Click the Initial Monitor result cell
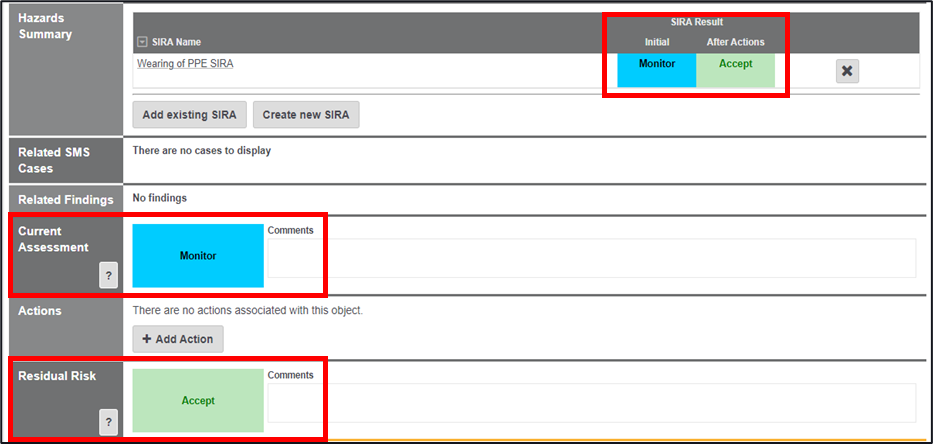The image size is (933, 444). pyautogui.click(x=657, y=64)
